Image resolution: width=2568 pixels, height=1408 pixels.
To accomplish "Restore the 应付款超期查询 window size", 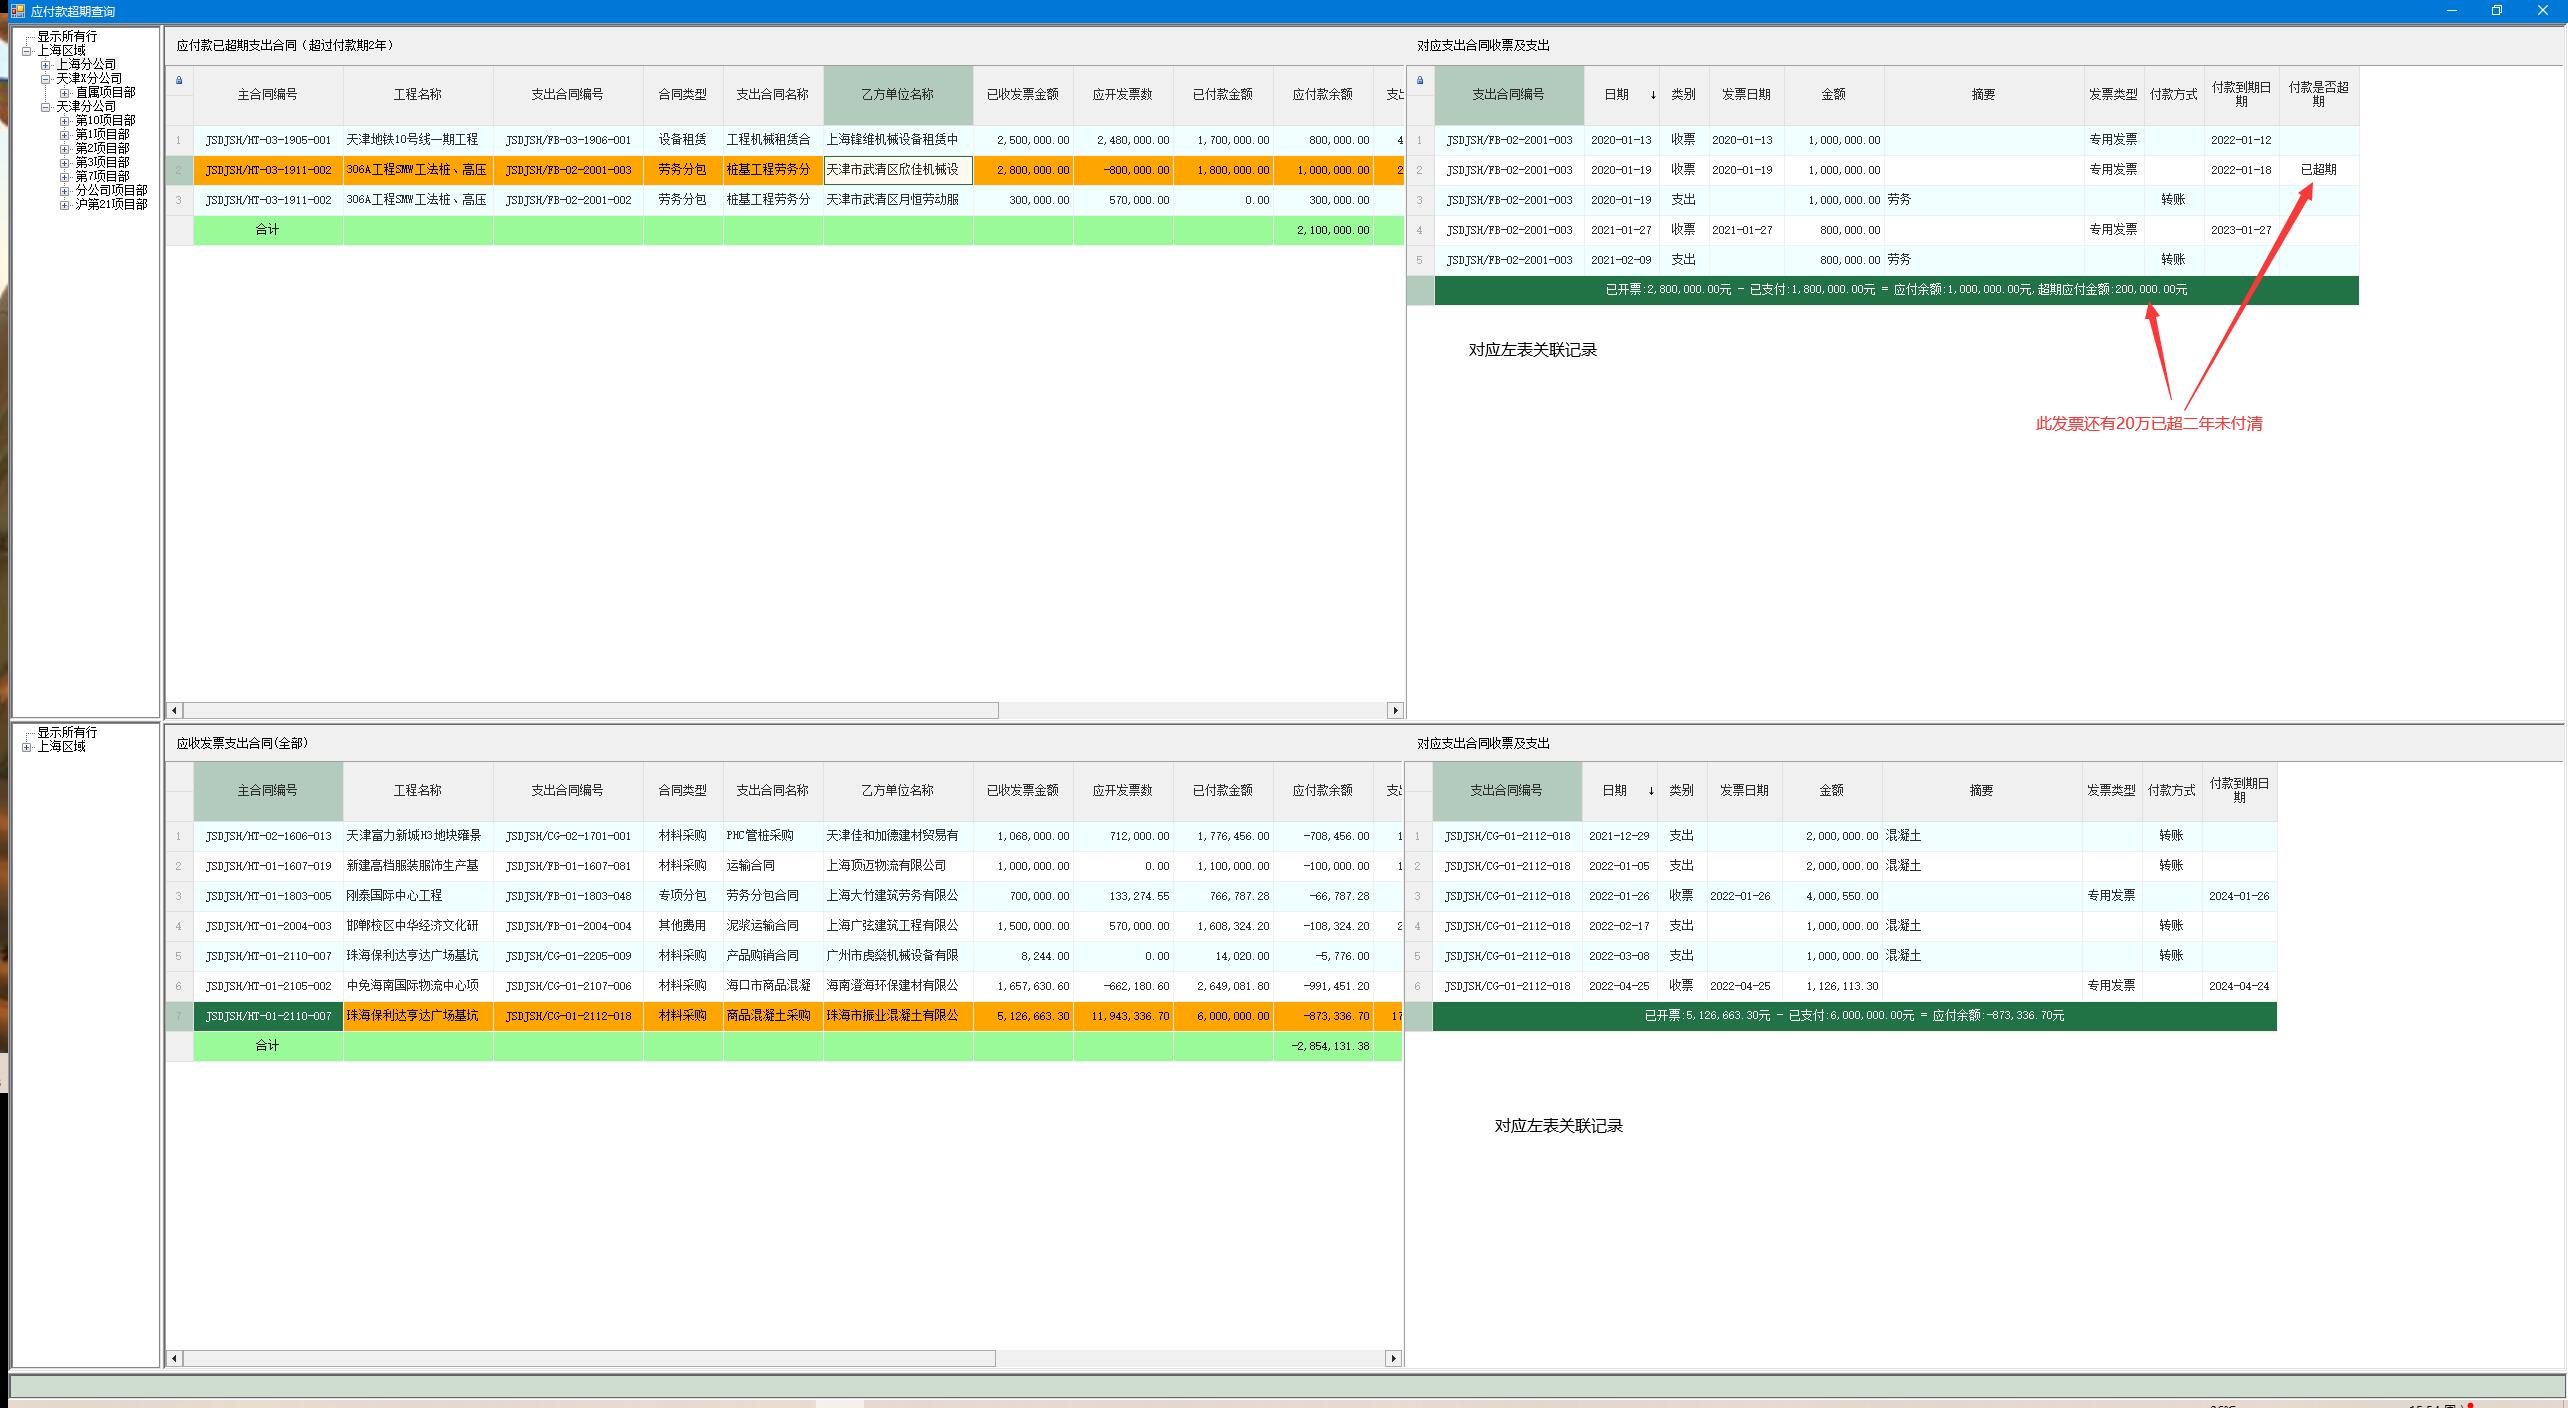I will pyautogui.click(x=2497, y=11).
